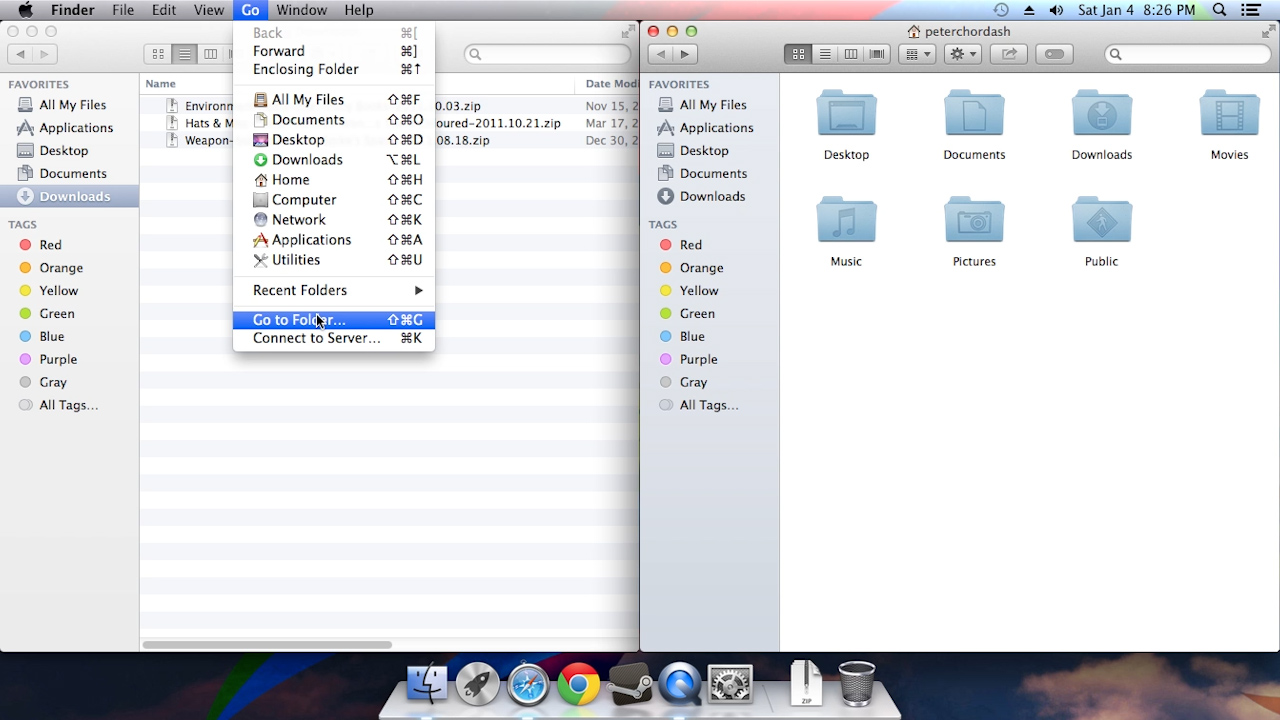Open Spotlight search in menu bar
Image resolution: width=1280 pixels, height=720 pixels.
tap(1219, 10)
